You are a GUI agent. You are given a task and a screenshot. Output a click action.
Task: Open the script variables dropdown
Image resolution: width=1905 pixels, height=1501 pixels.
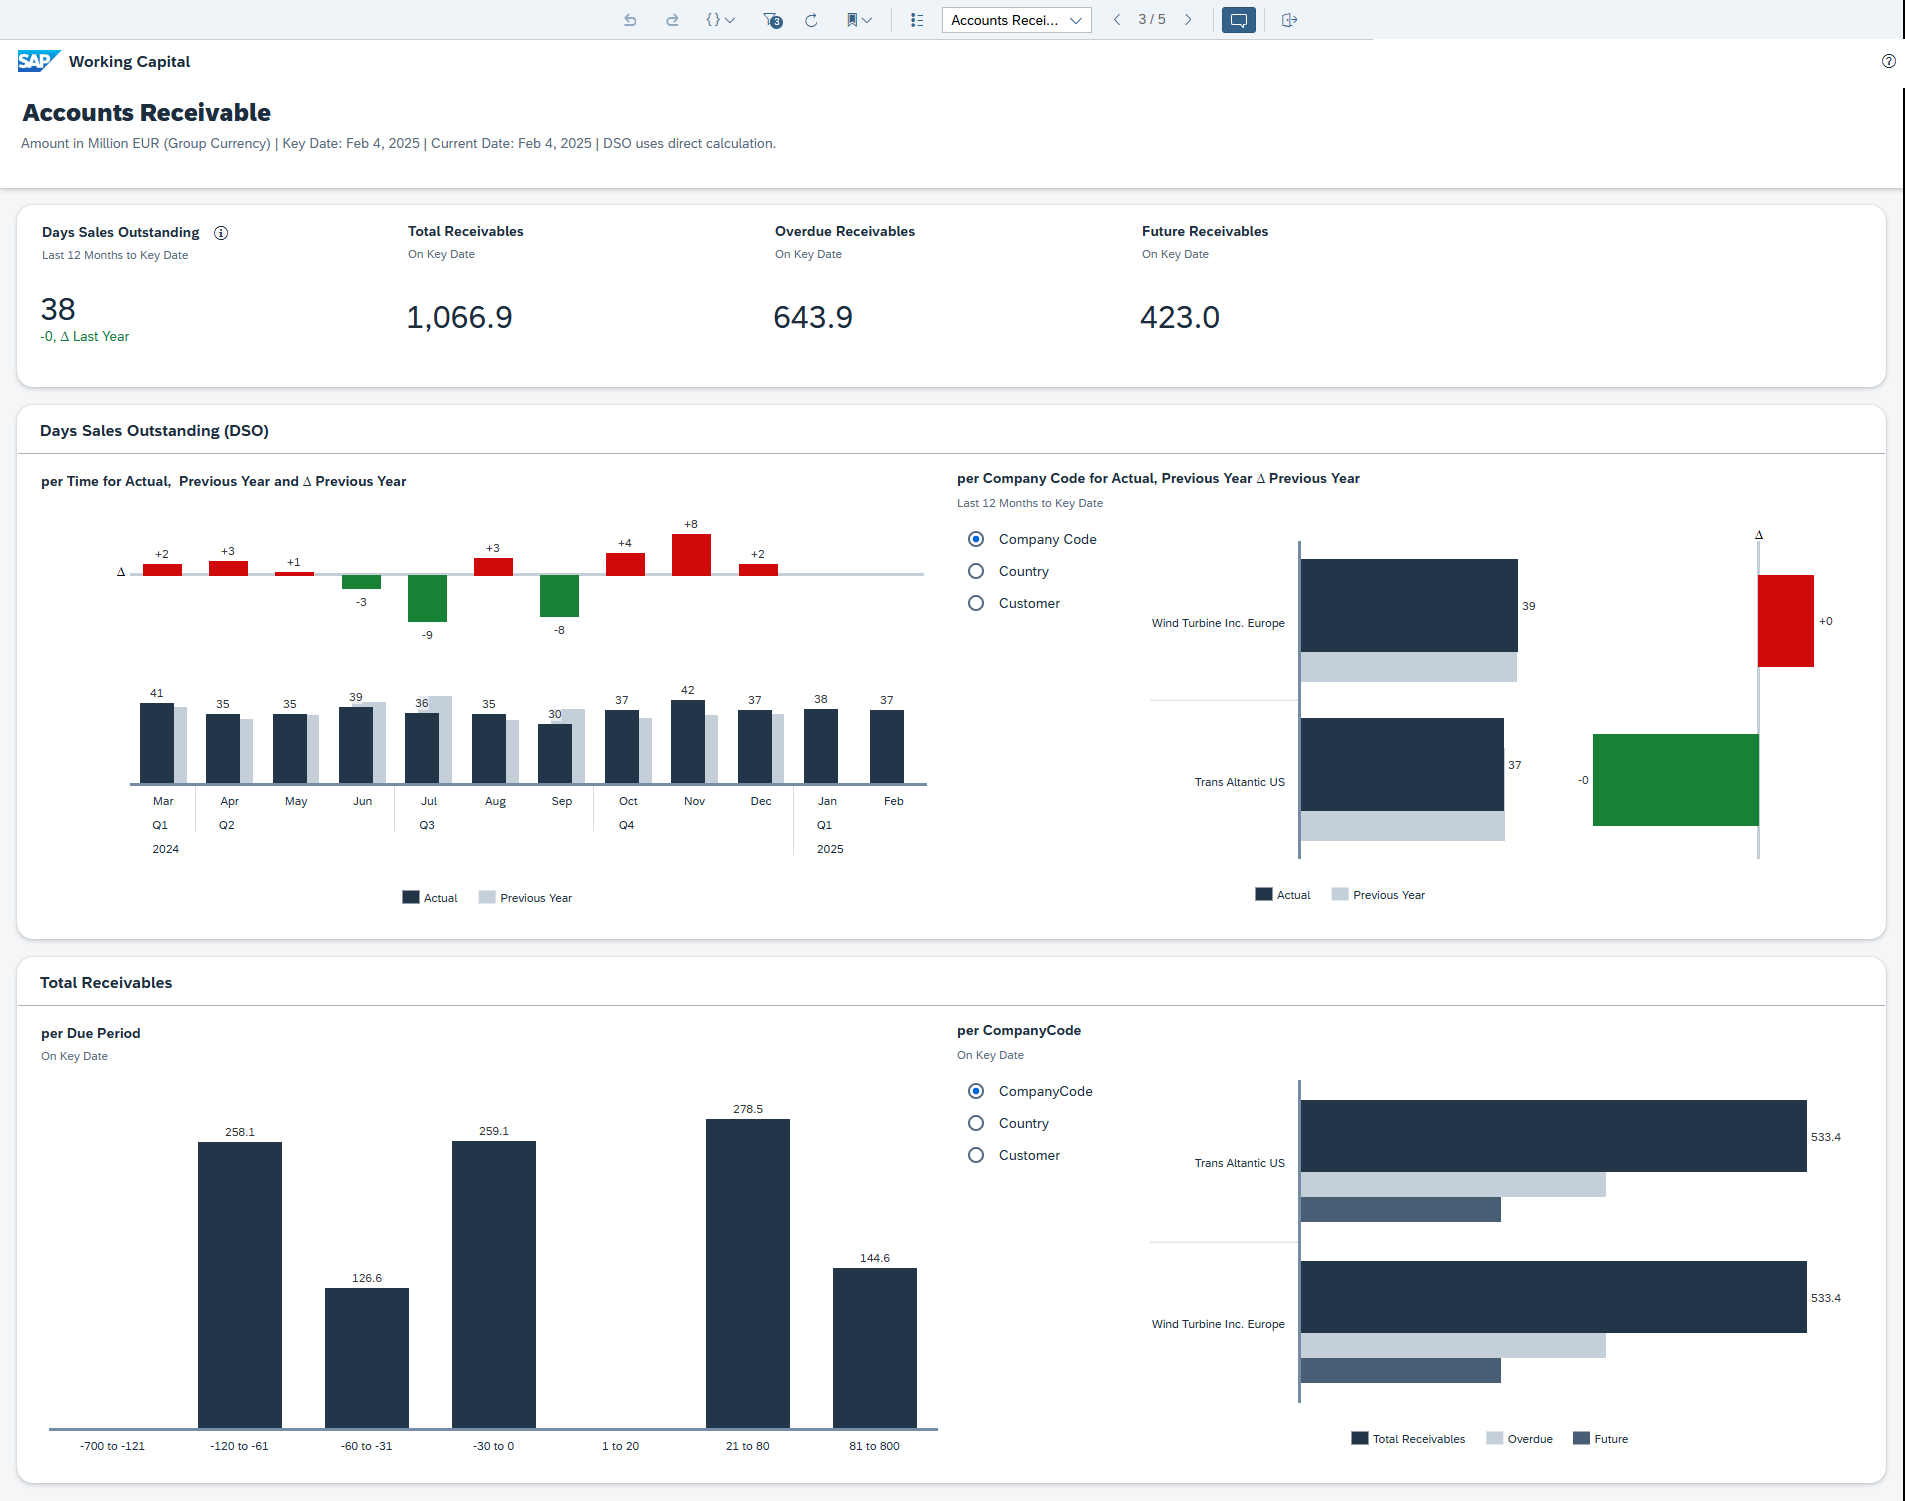[720, 20]
